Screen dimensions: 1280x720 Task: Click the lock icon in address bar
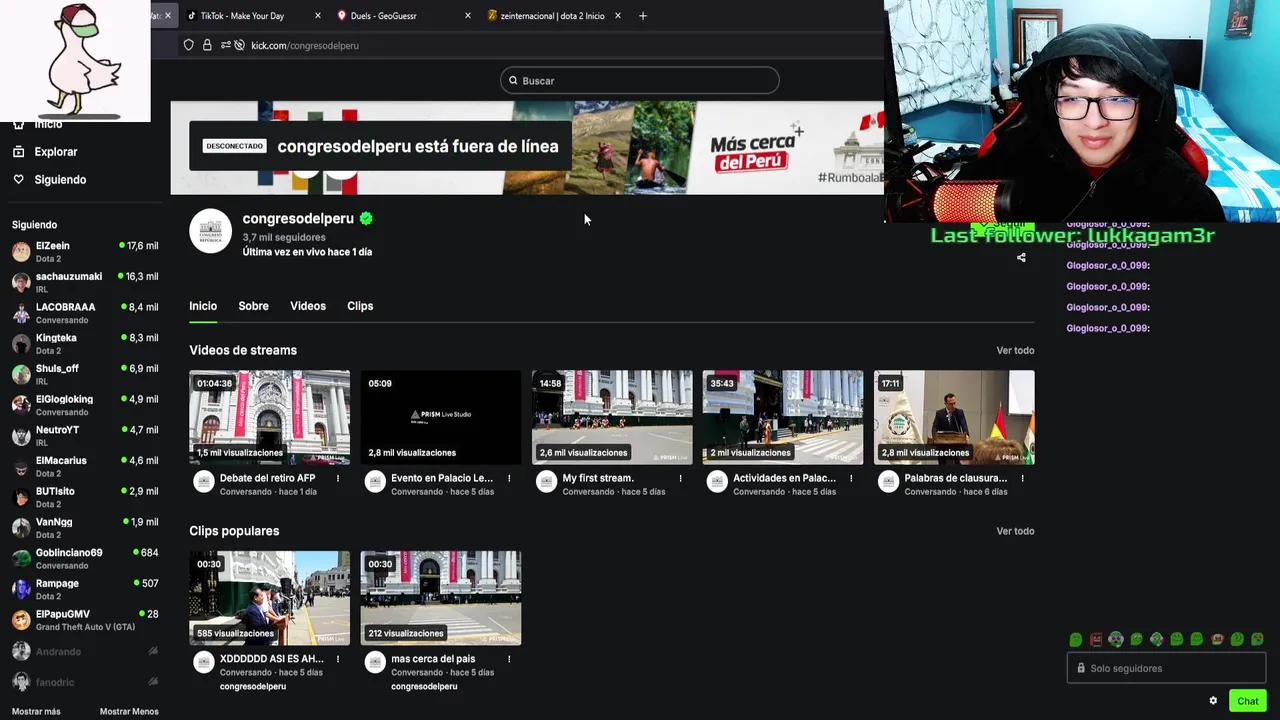[x=207, y=45]
